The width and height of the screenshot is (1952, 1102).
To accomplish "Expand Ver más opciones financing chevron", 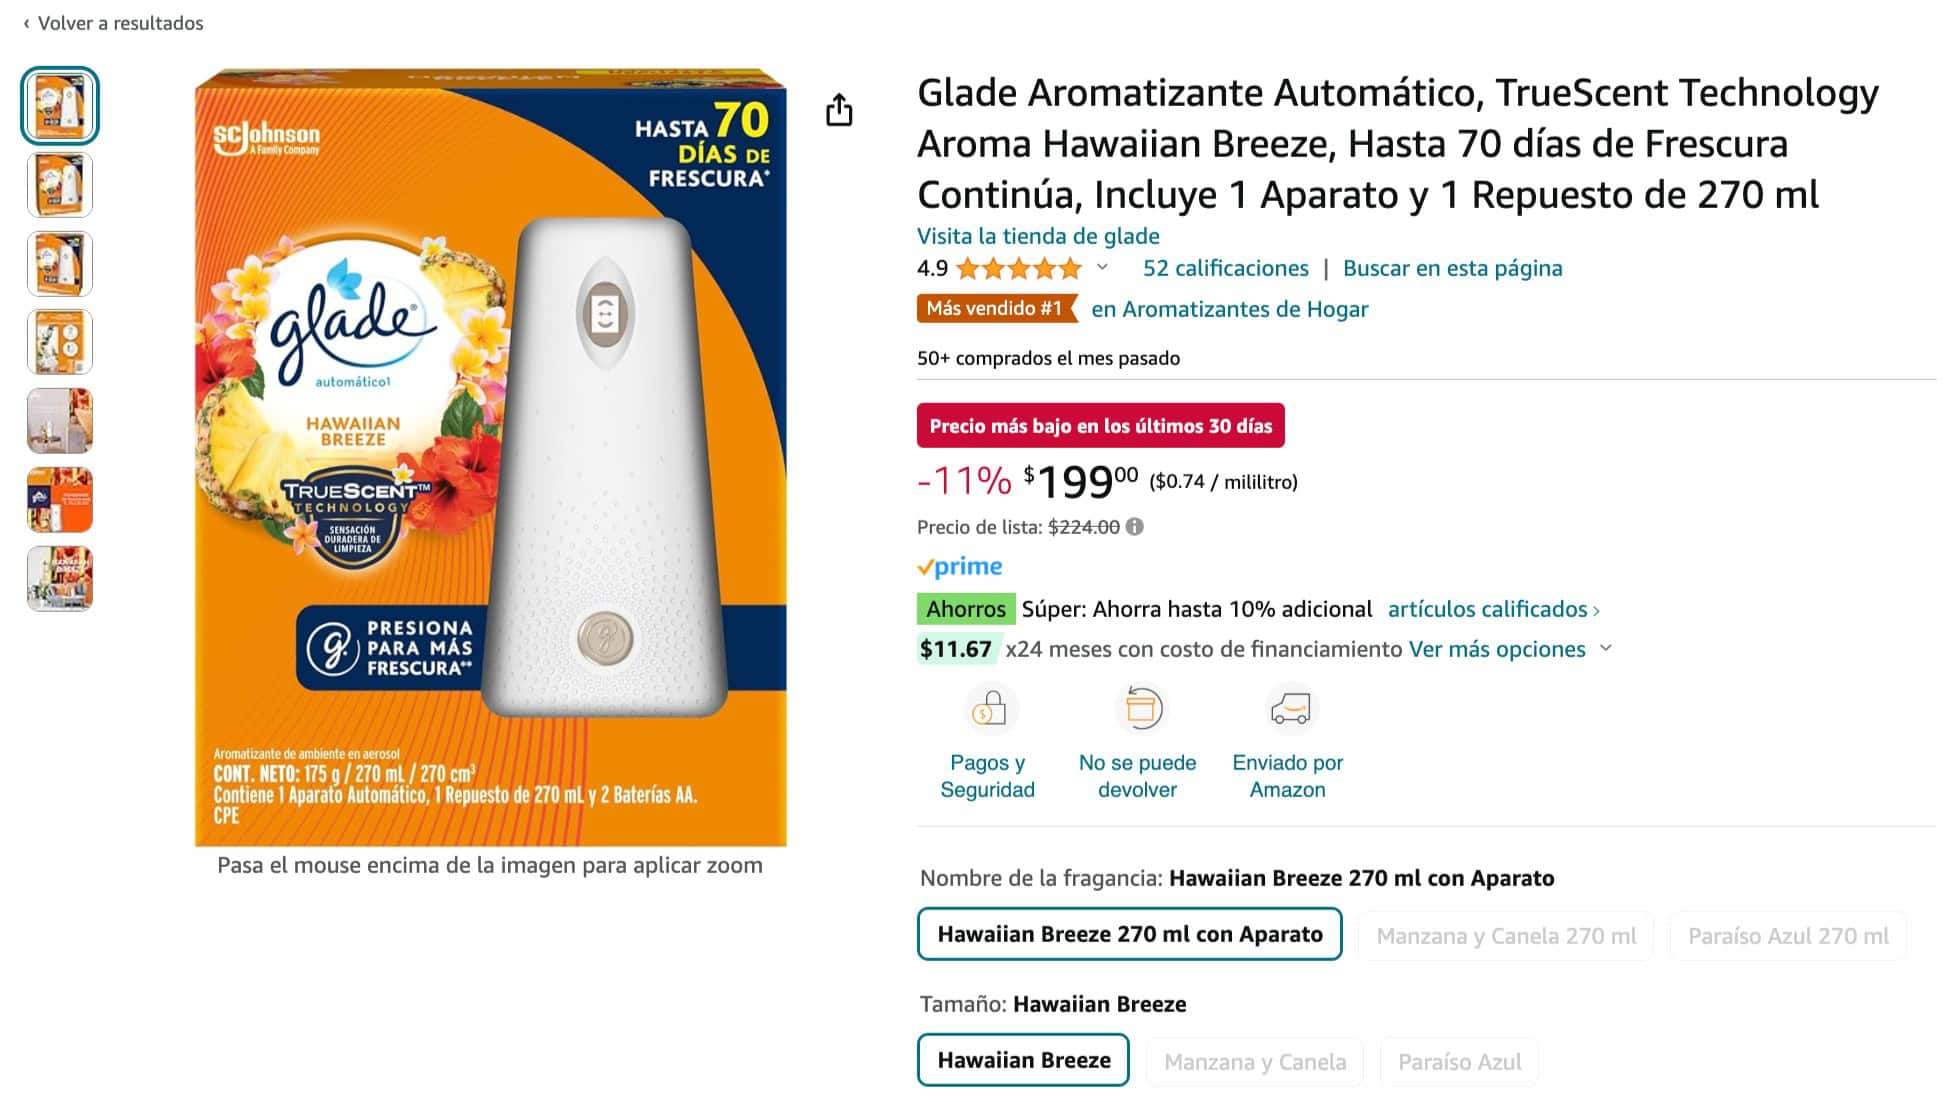I will 1606,648.
